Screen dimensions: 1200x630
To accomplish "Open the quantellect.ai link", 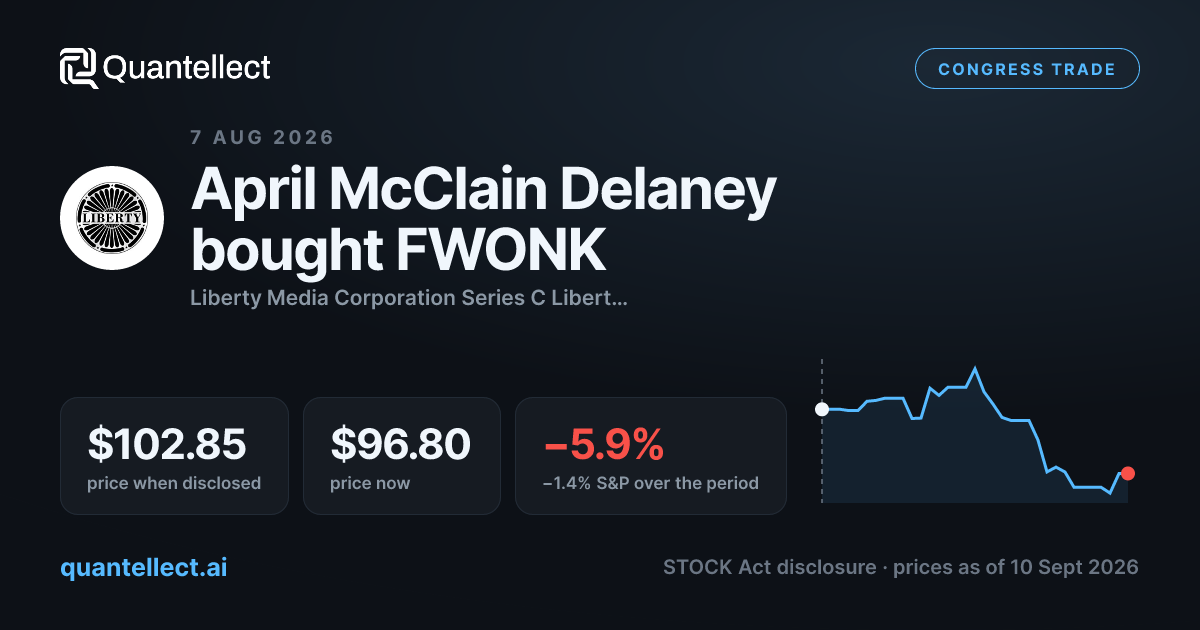I will click(x=143, y=567).
